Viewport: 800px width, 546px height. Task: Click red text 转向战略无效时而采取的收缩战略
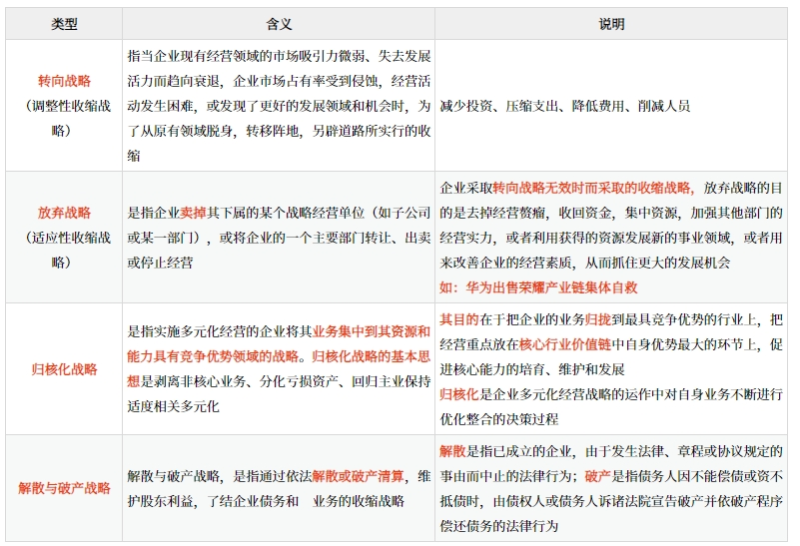coord(592,187)
